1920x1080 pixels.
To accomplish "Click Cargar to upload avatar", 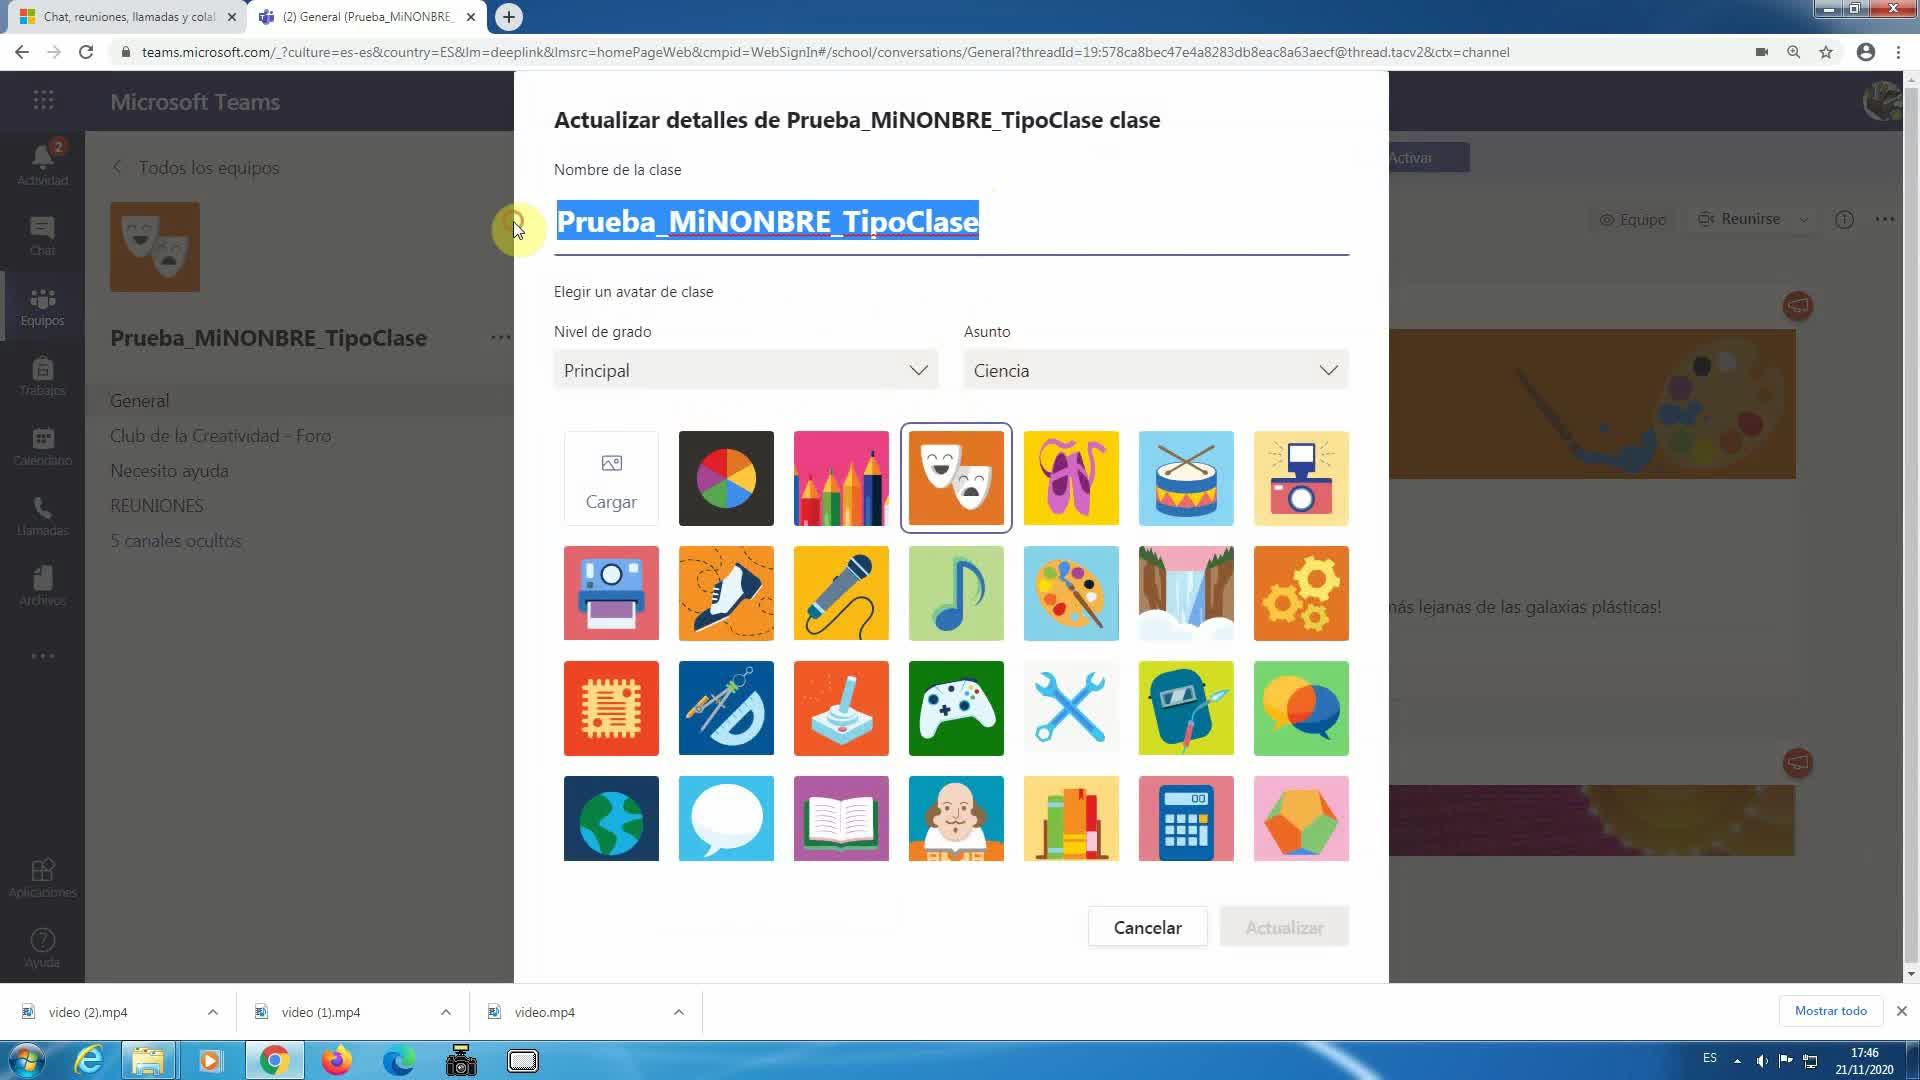I will (611, 478).
